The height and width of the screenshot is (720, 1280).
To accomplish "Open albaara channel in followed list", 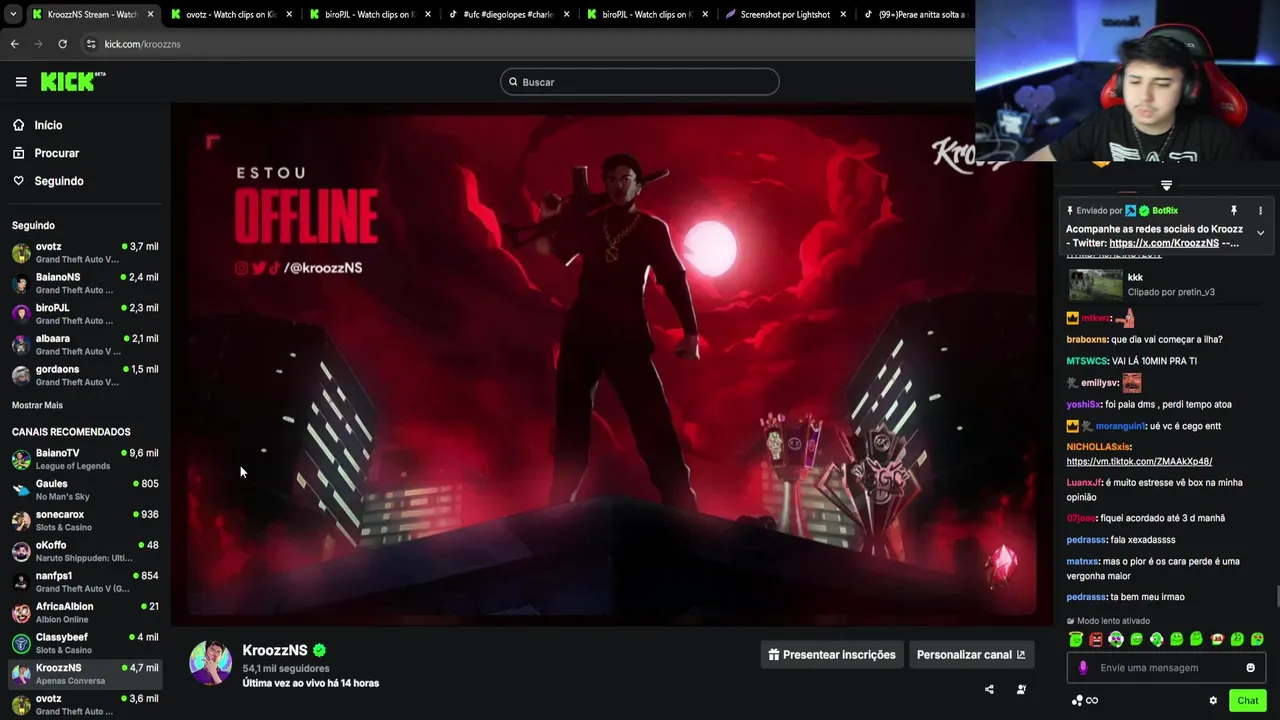I will tap(85, 345).
